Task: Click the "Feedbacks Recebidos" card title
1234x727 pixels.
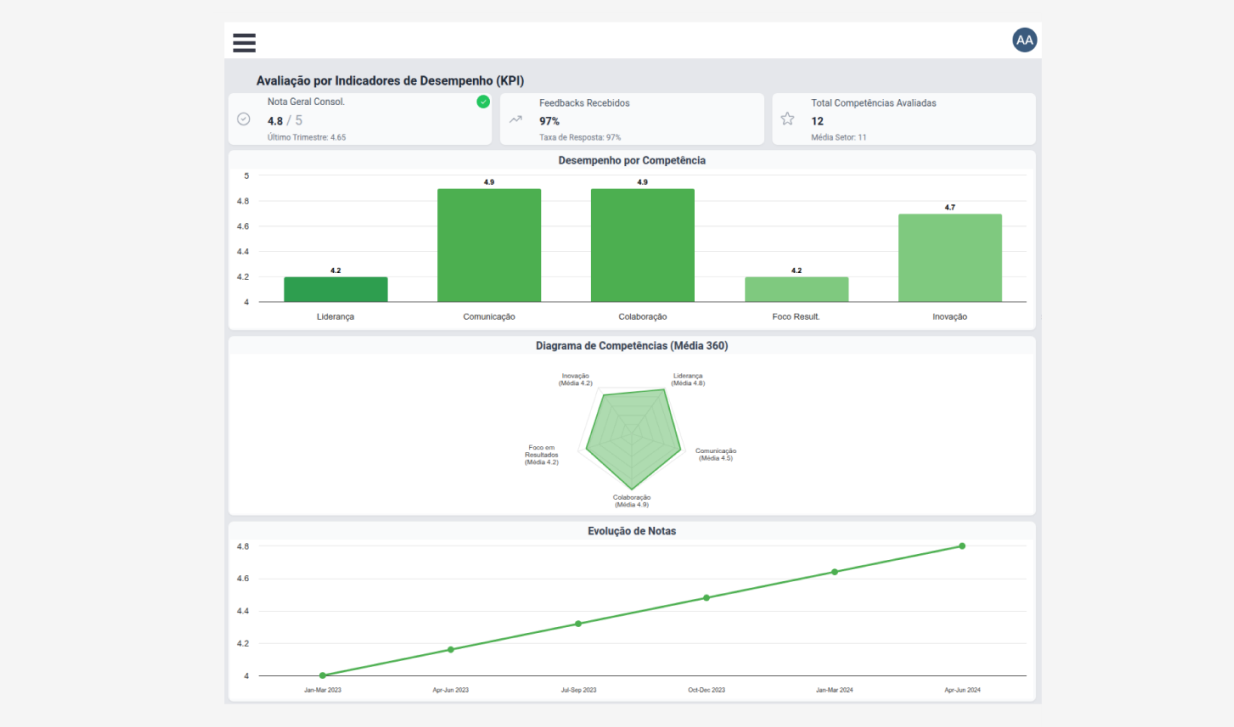Action: 584,102
